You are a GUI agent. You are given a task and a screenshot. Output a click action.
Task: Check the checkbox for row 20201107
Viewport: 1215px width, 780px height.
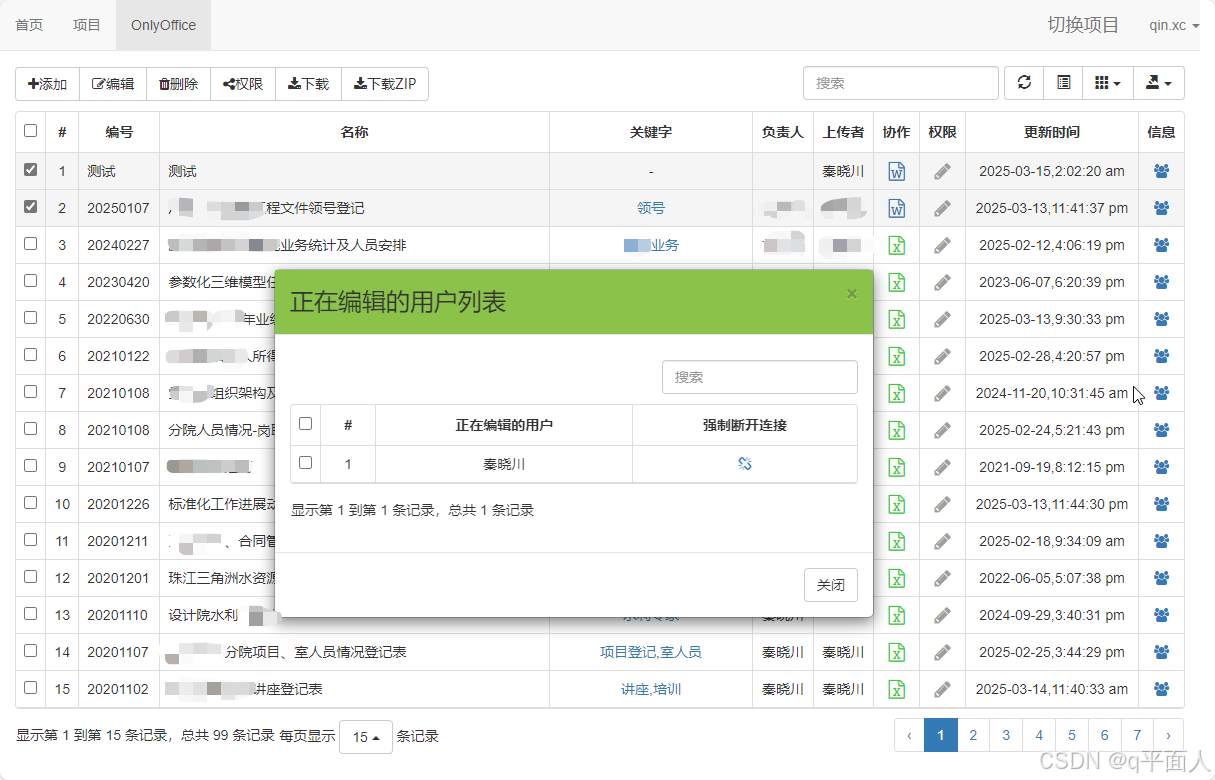(x=30, y=651)
